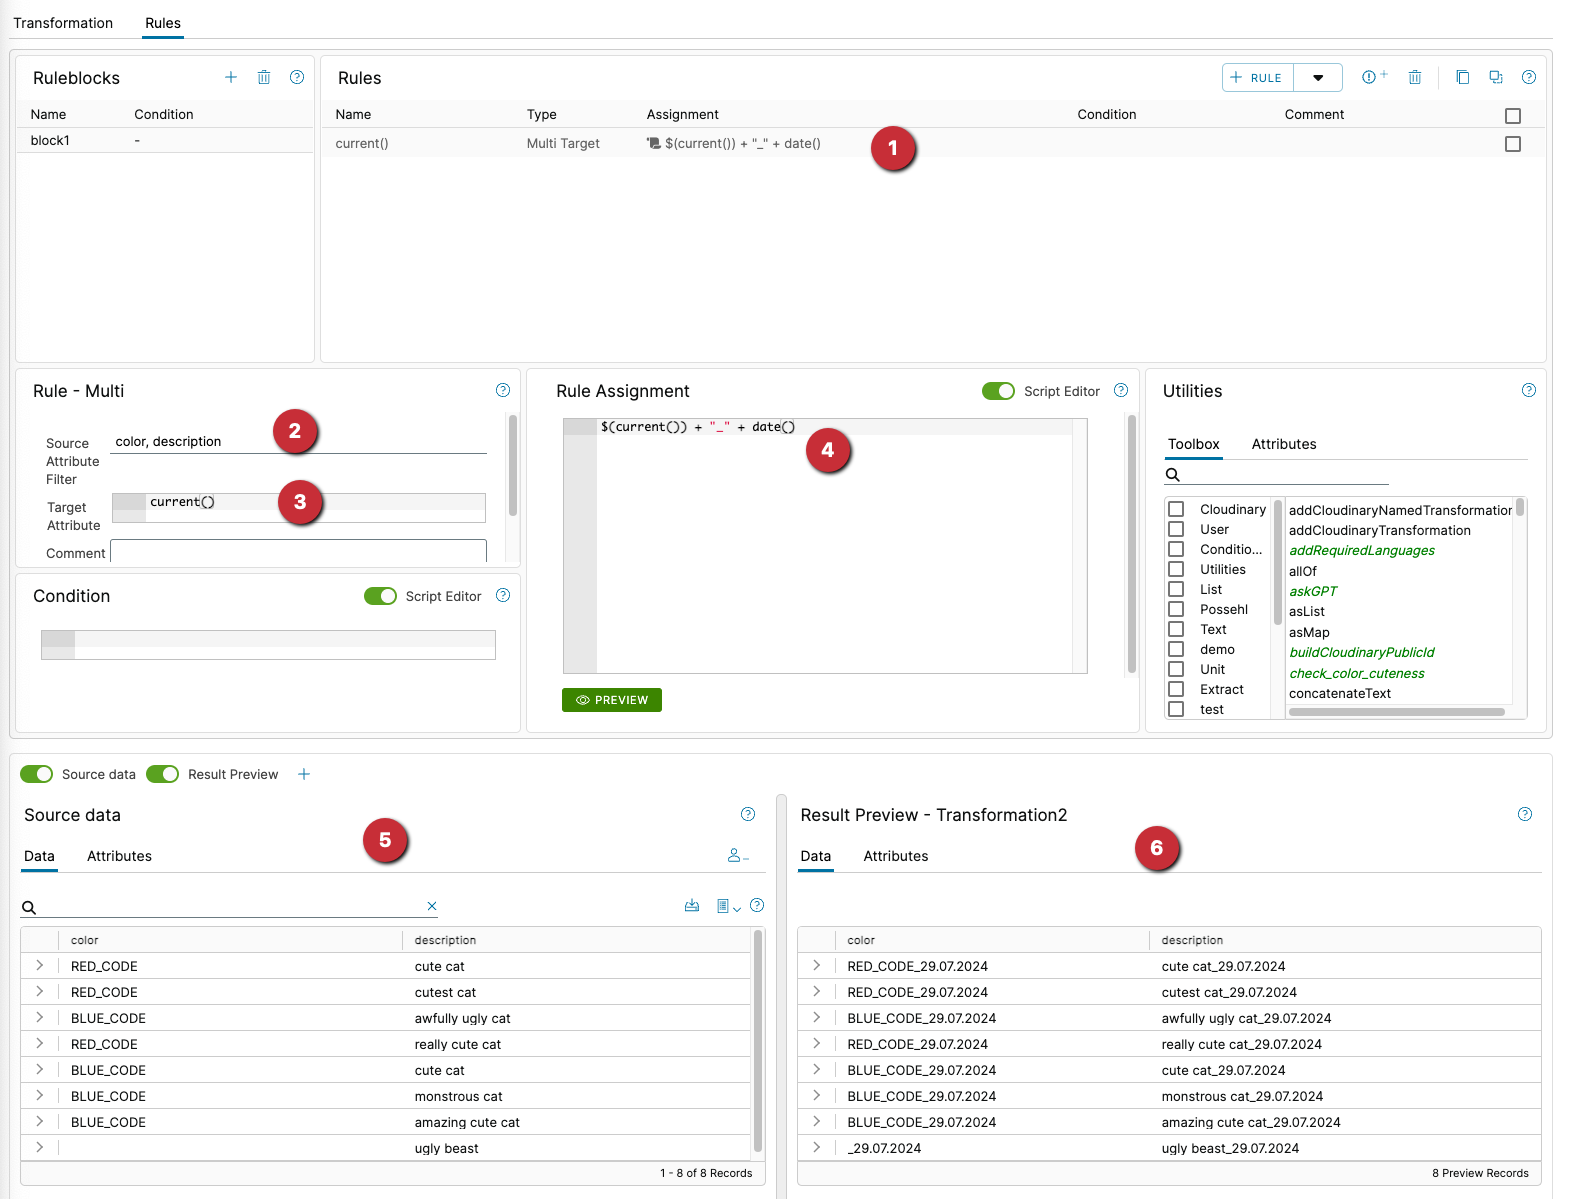The width and height of the screenshot is (1569, 1199).
Task: Click the Comment input field
Action: coord(298,552)
